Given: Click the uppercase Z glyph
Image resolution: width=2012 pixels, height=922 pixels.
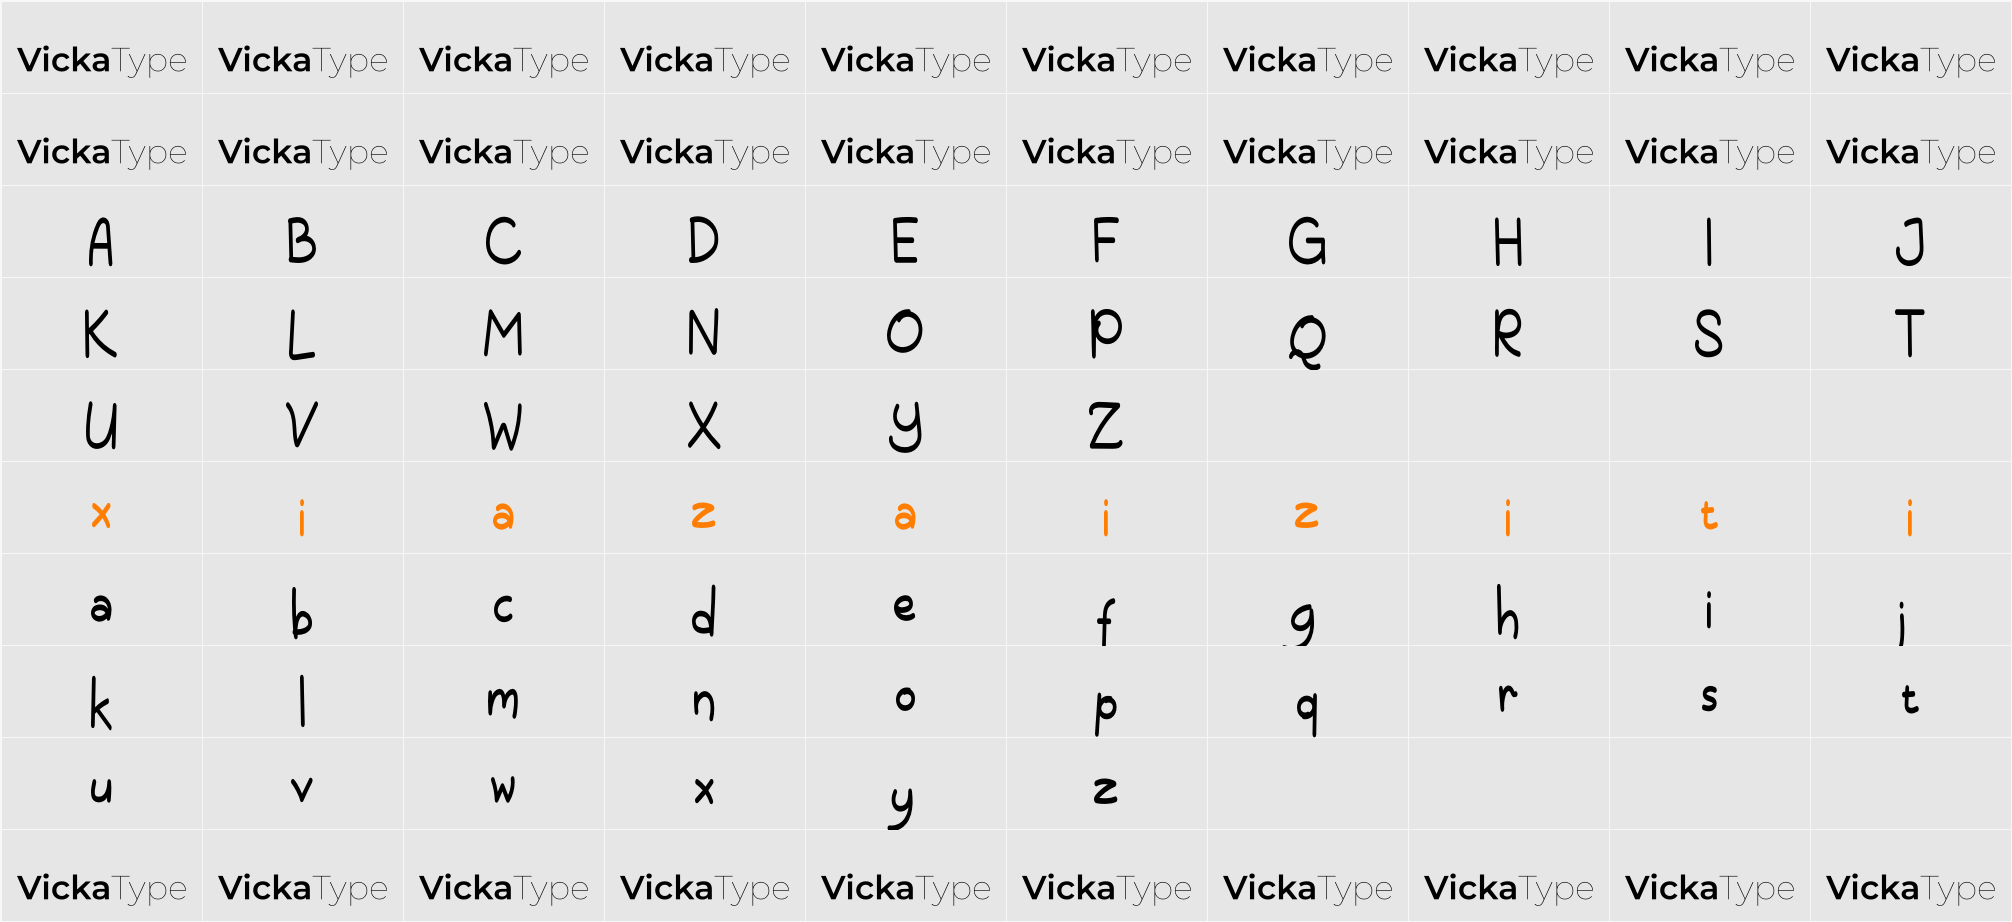Looking at the screenshot, I should click(1105, 426).
